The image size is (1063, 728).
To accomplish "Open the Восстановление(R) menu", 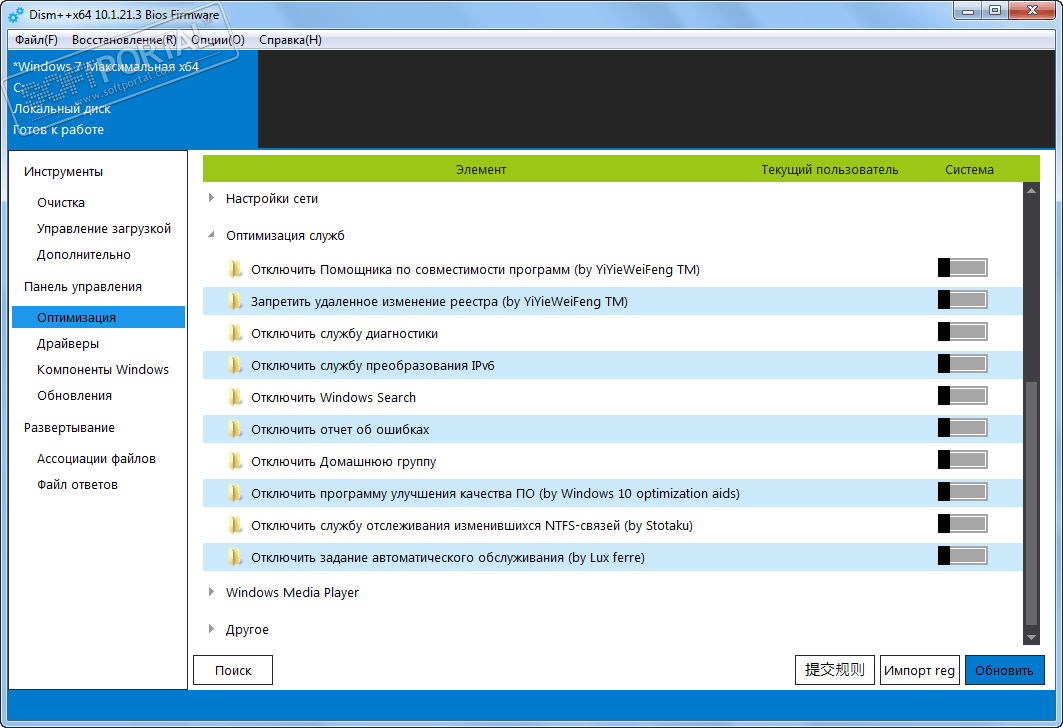I will pyautogui.click(x=124, y=40).
